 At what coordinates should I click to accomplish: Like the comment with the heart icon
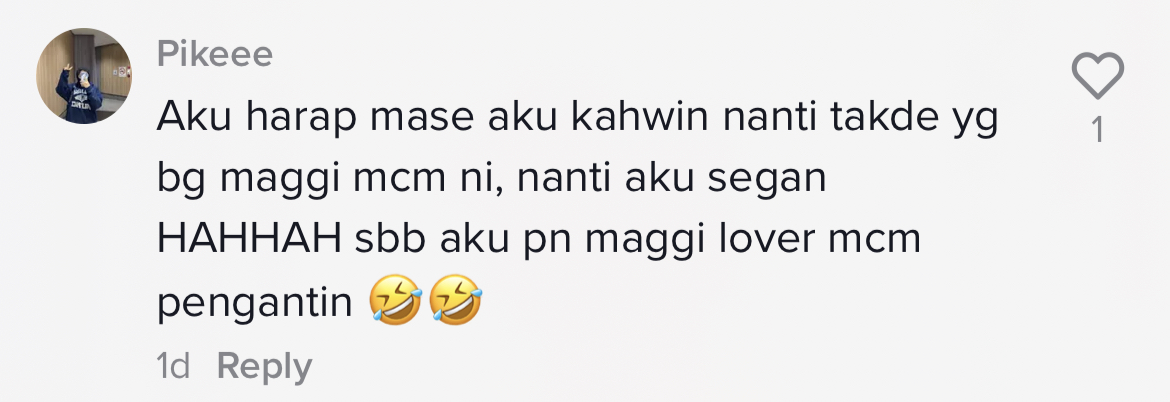tap(1098, 75)
